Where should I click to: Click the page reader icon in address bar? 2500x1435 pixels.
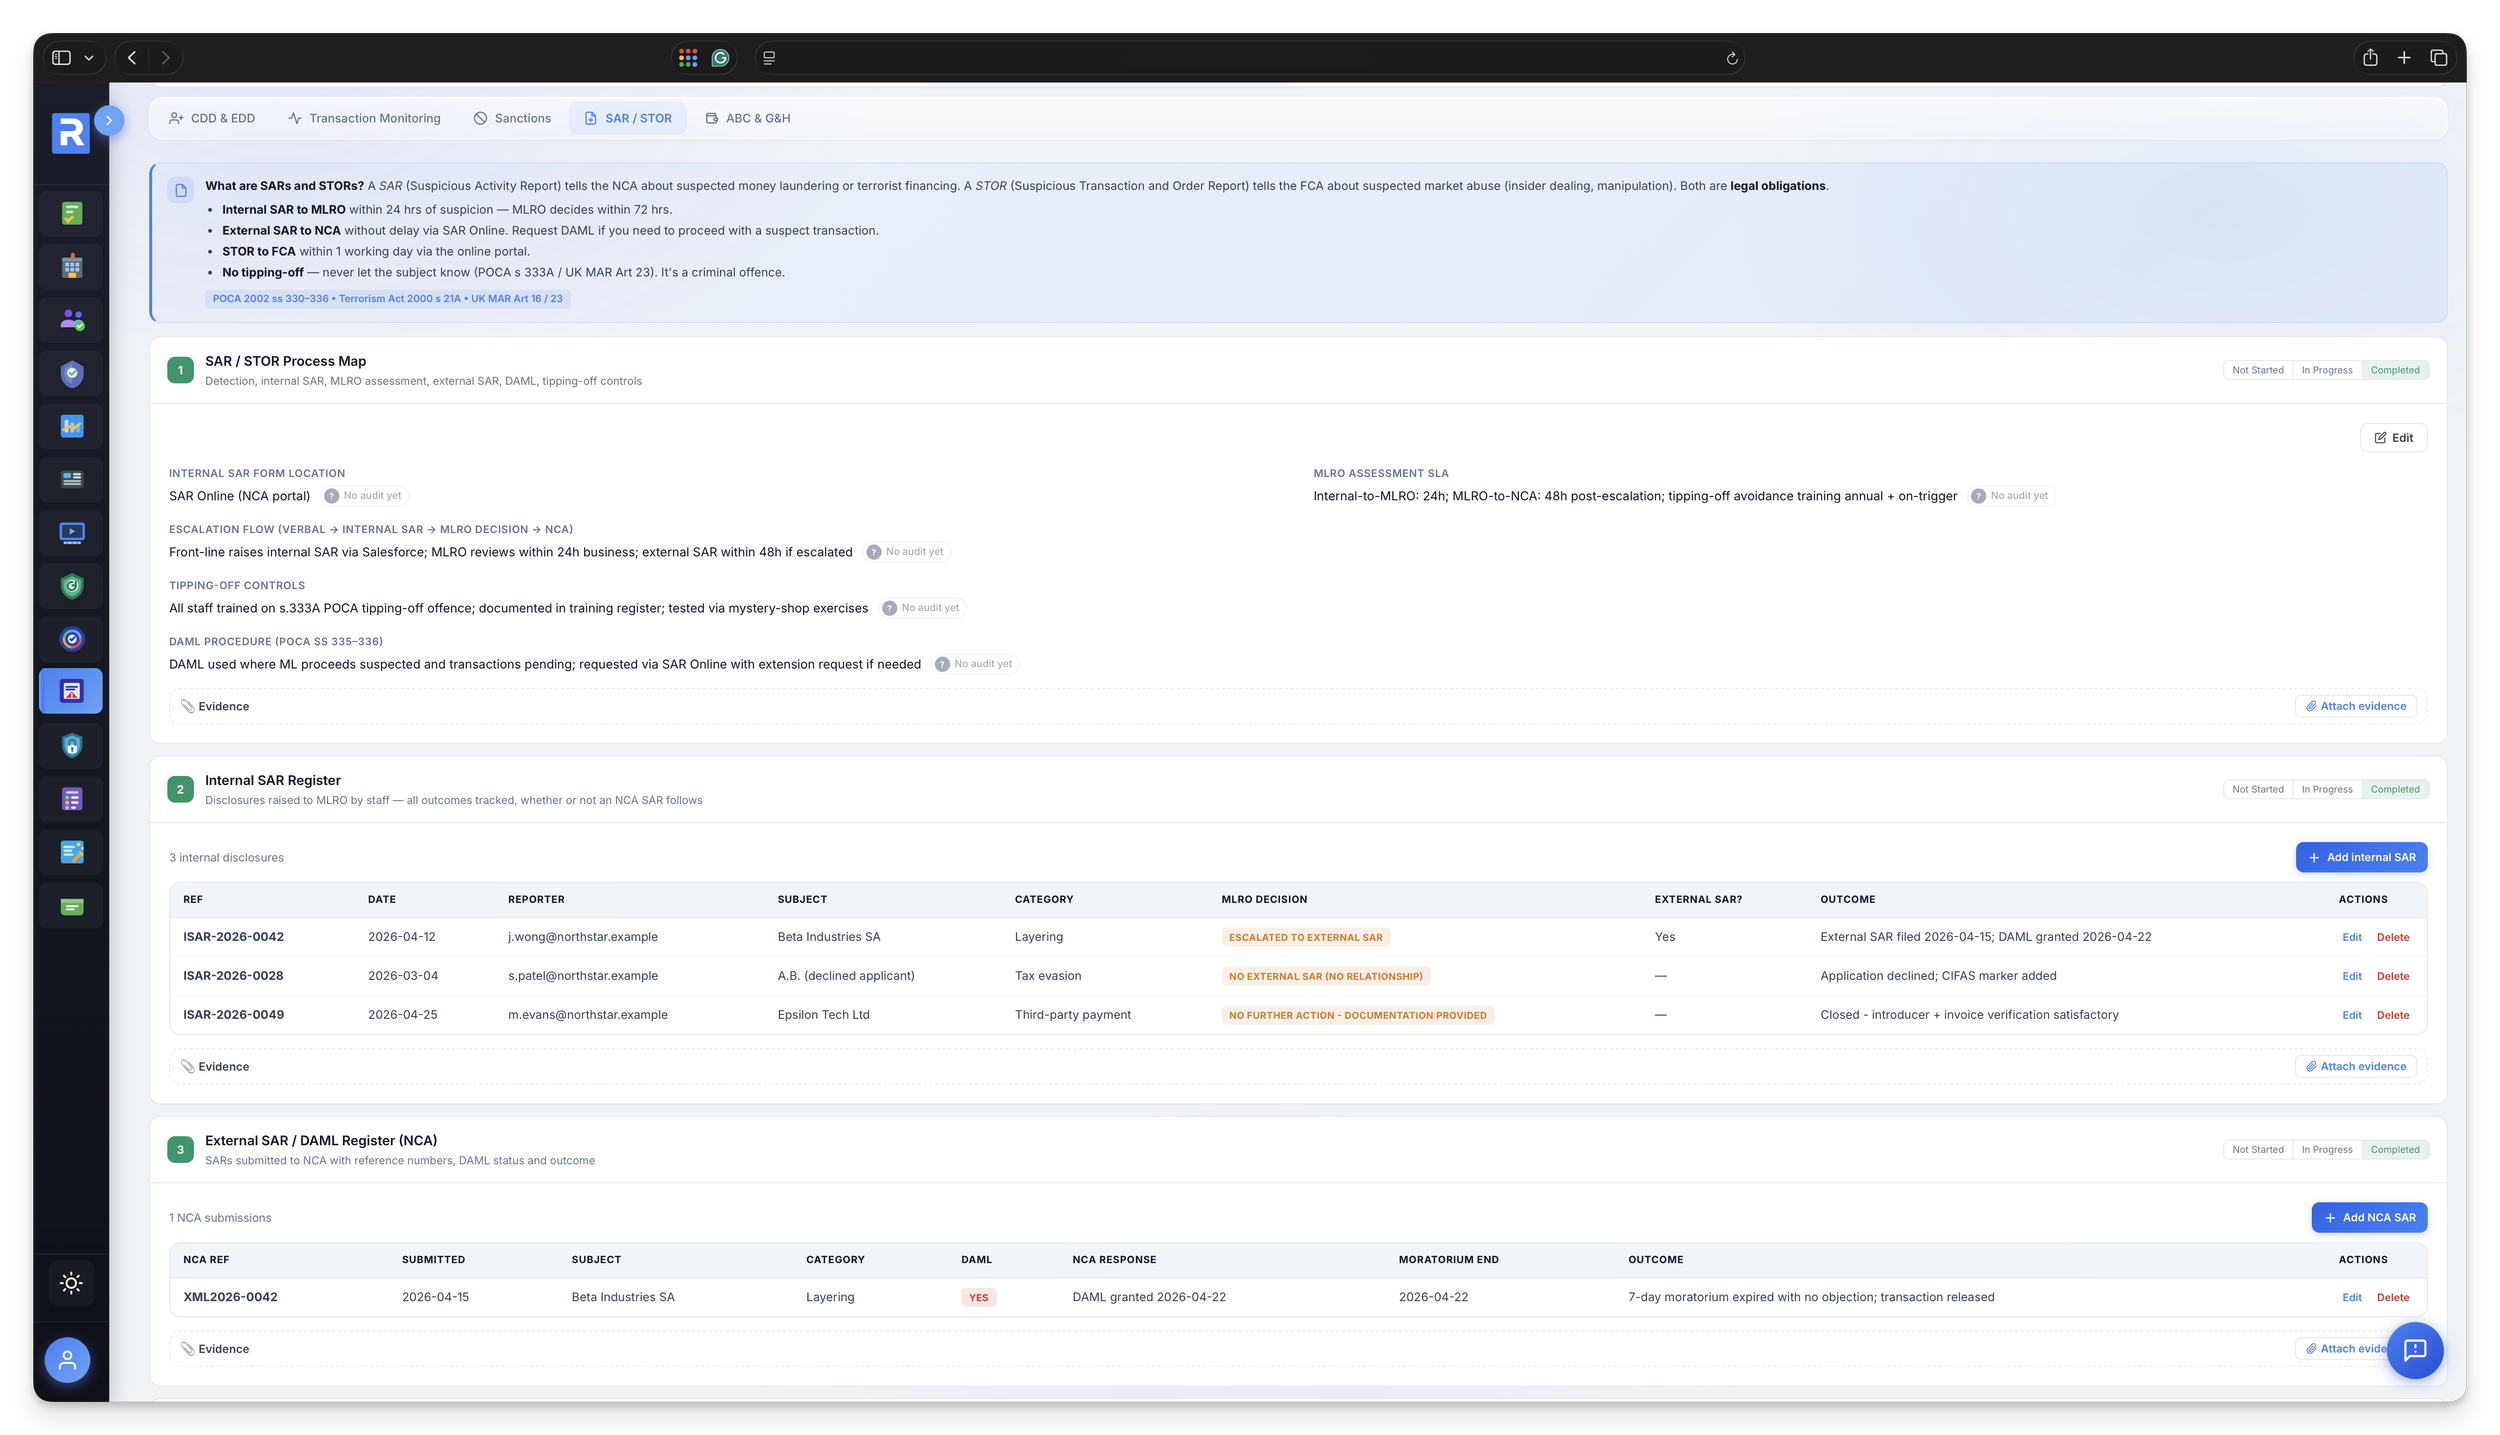coord(769,58)
